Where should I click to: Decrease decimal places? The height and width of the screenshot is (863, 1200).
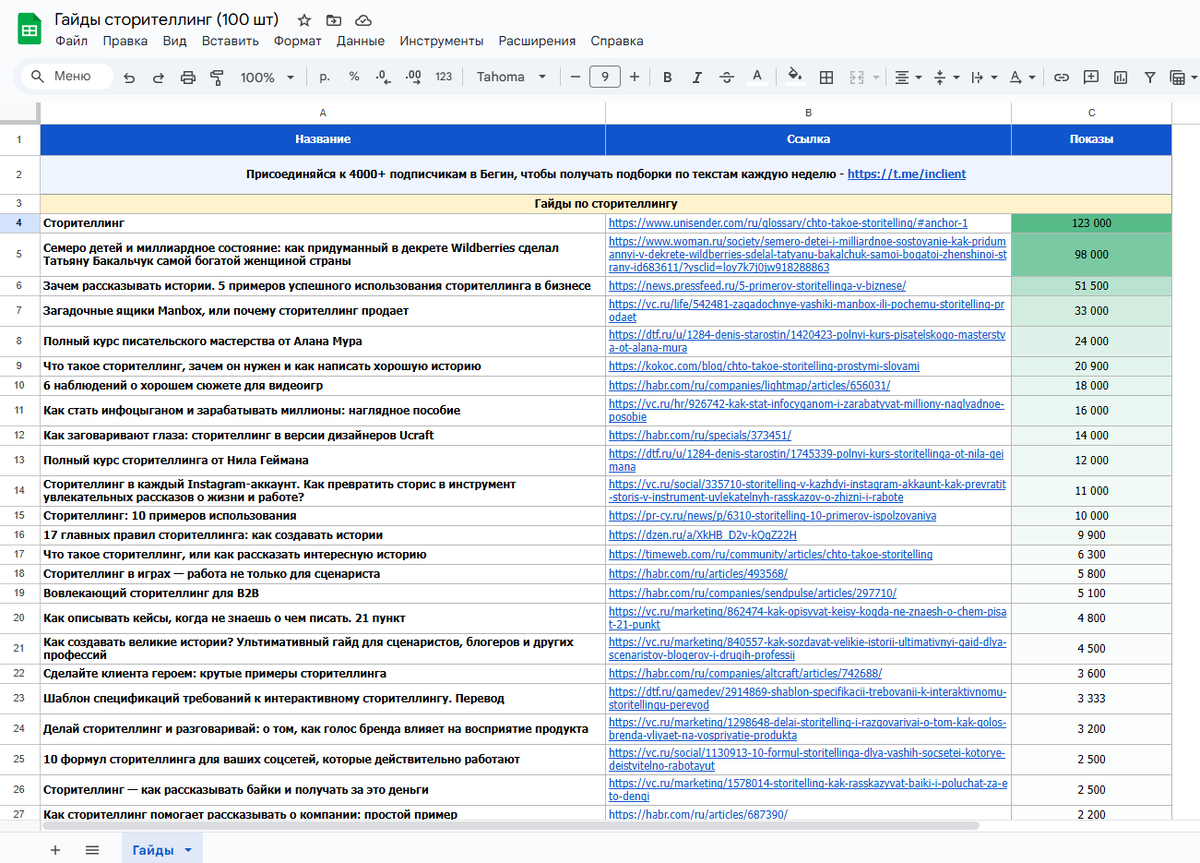[382, 77]
